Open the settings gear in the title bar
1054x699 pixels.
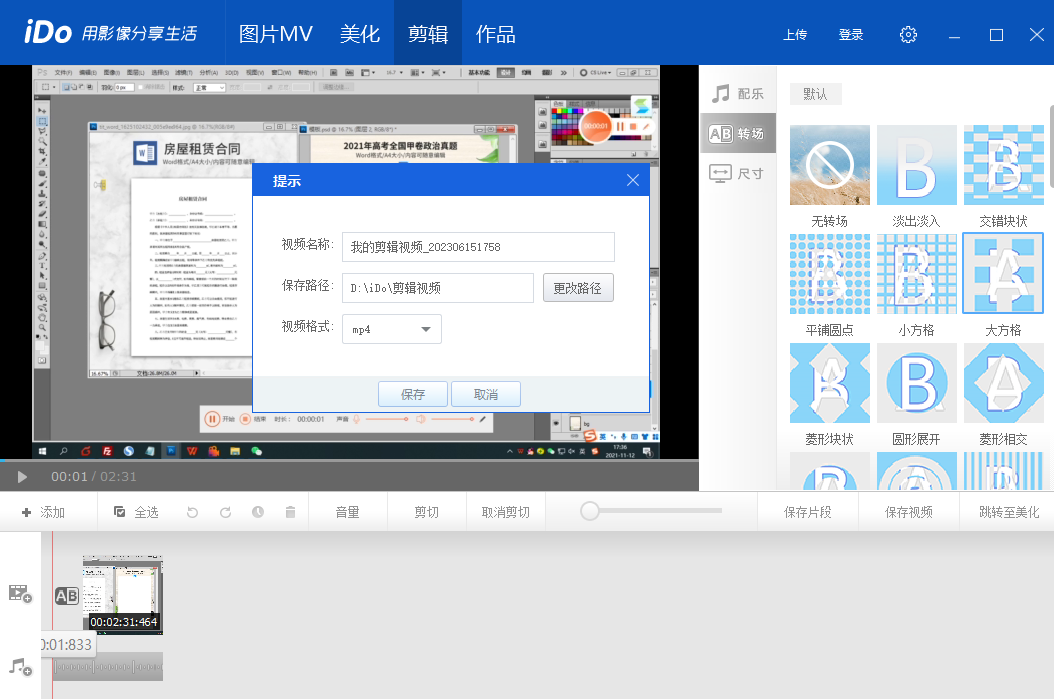[x=908, y=33]
